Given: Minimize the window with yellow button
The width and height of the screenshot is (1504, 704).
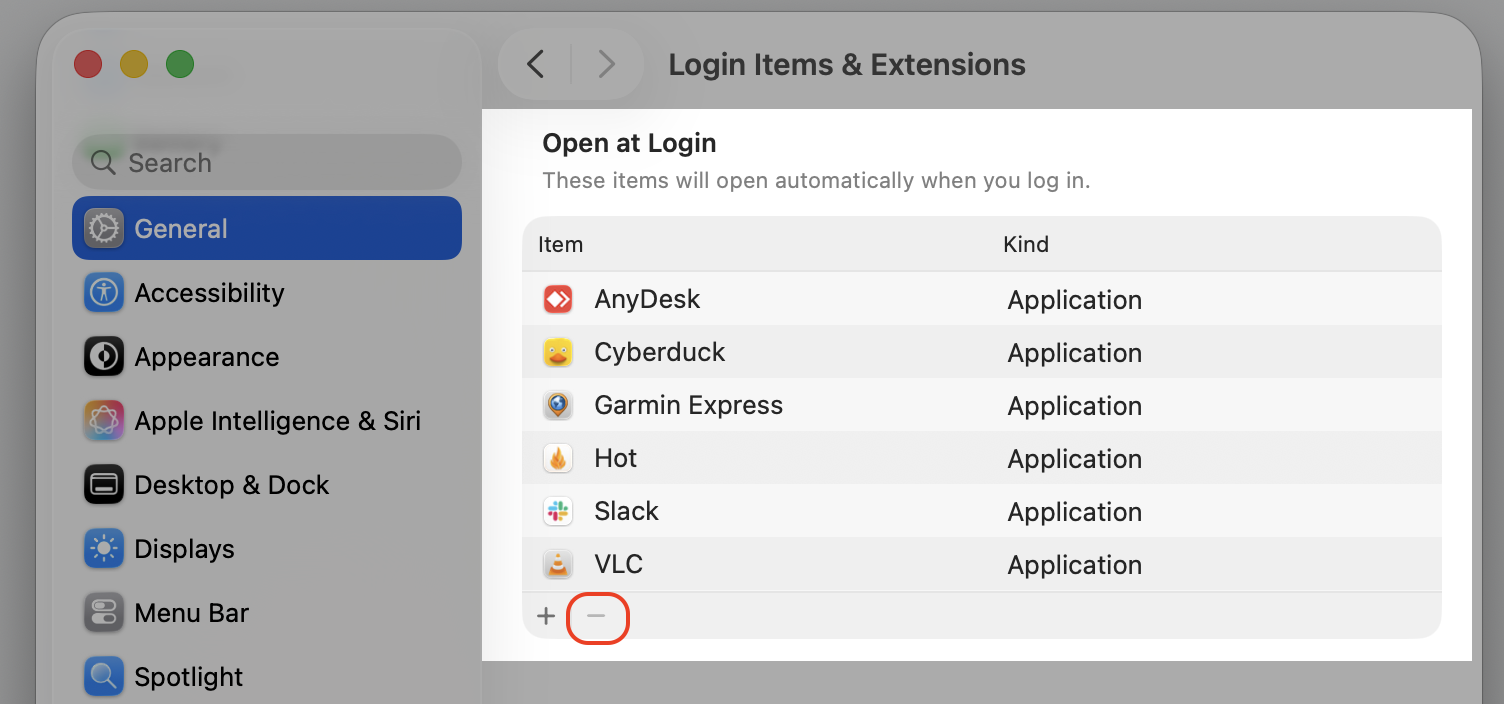Looking at the screenshot, I should [x=134, y=64].
